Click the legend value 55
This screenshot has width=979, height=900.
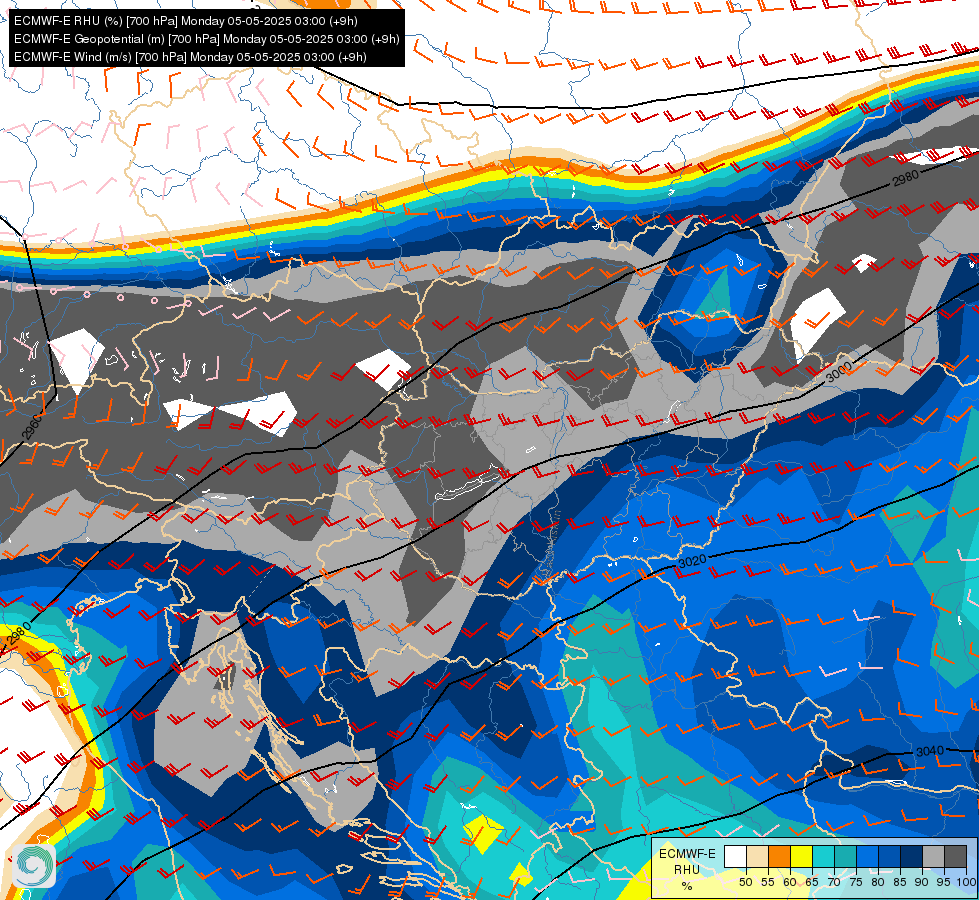[x=768, y=882]
